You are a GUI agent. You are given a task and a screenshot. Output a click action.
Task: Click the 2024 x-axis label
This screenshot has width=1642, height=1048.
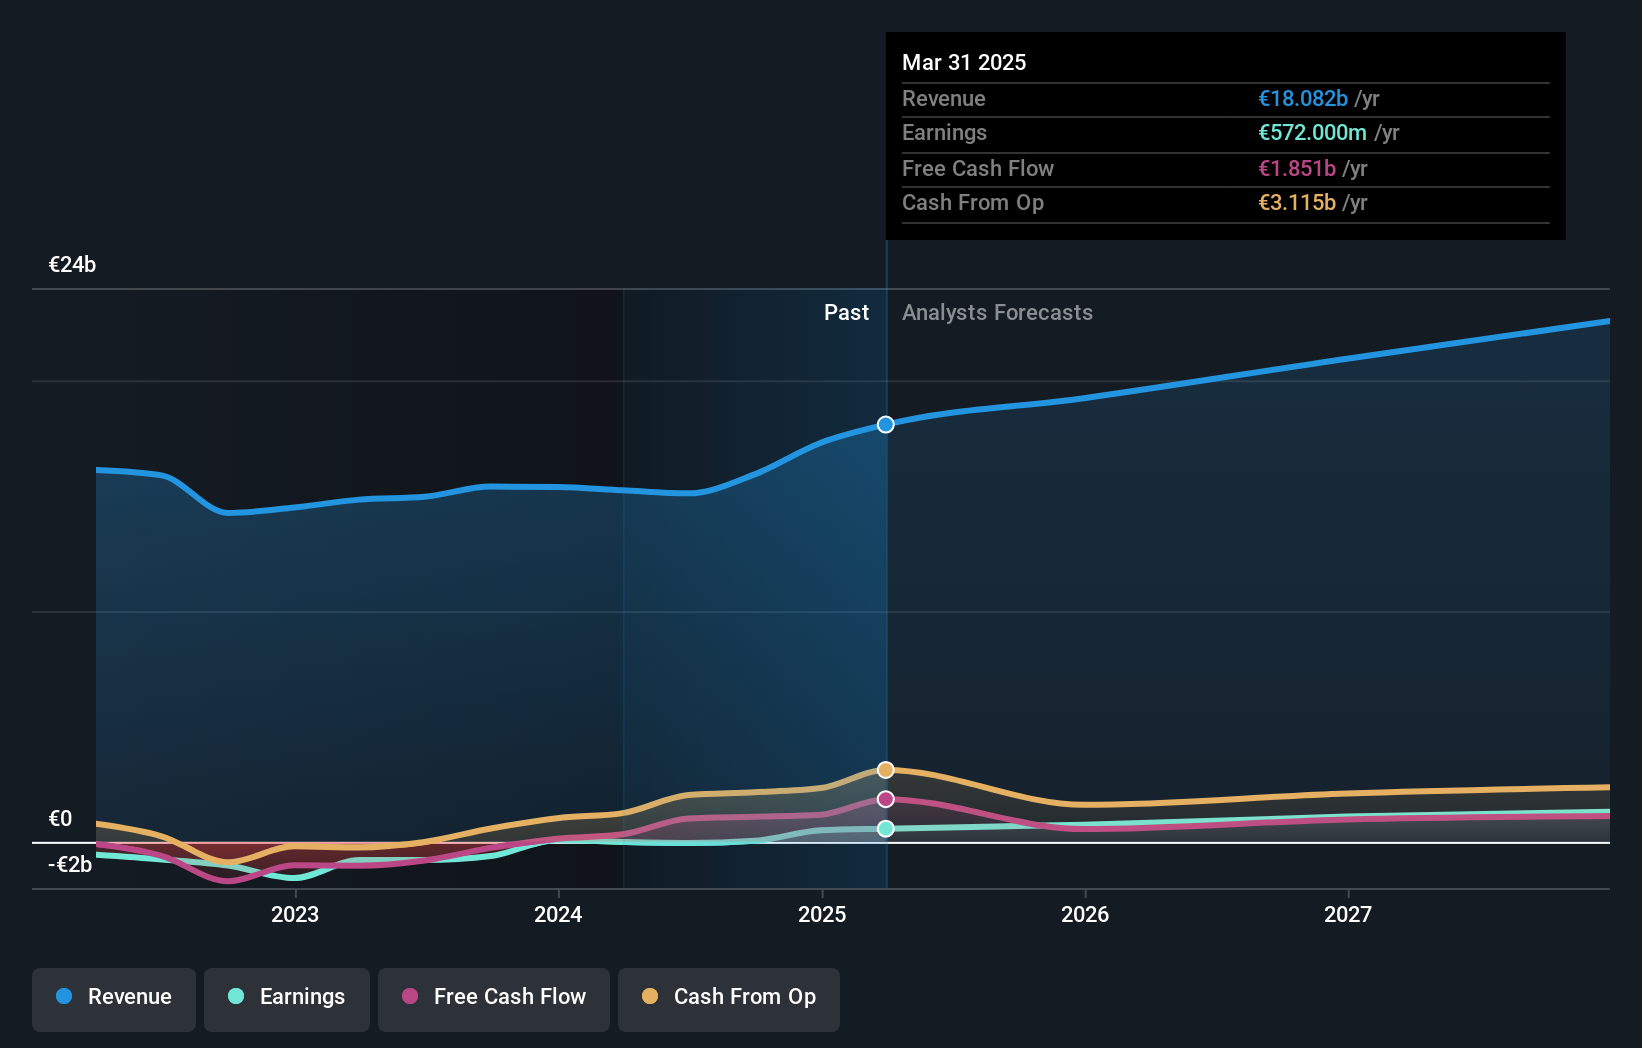click(x=558, y=915)
